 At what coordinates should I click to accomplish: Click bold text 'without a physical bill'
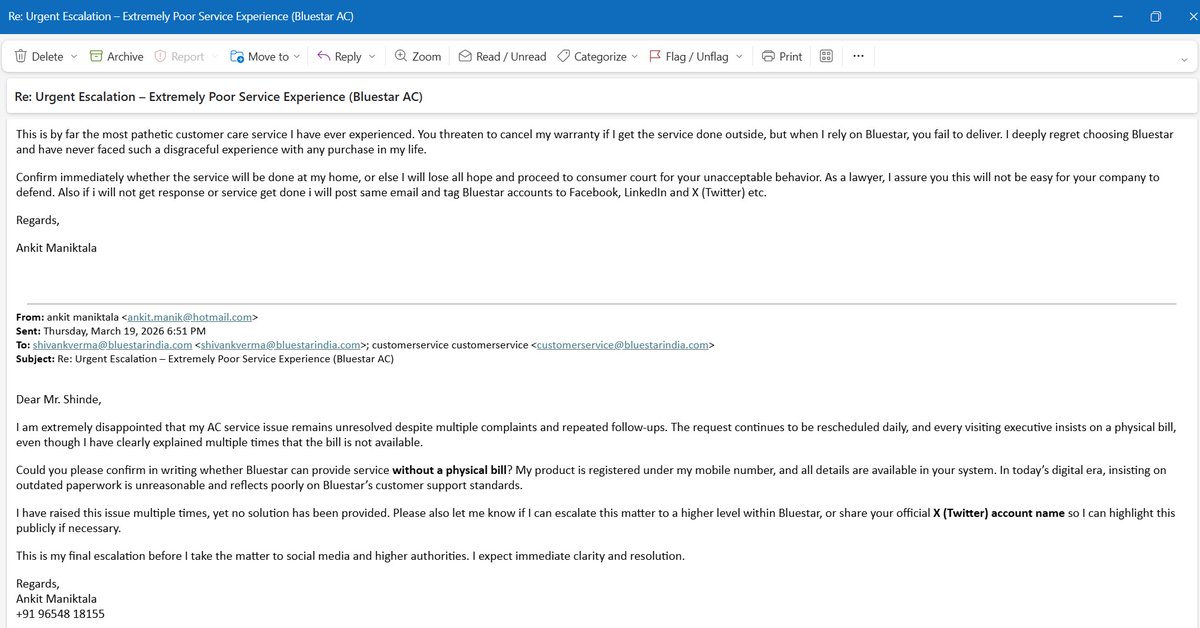point(452,470)
